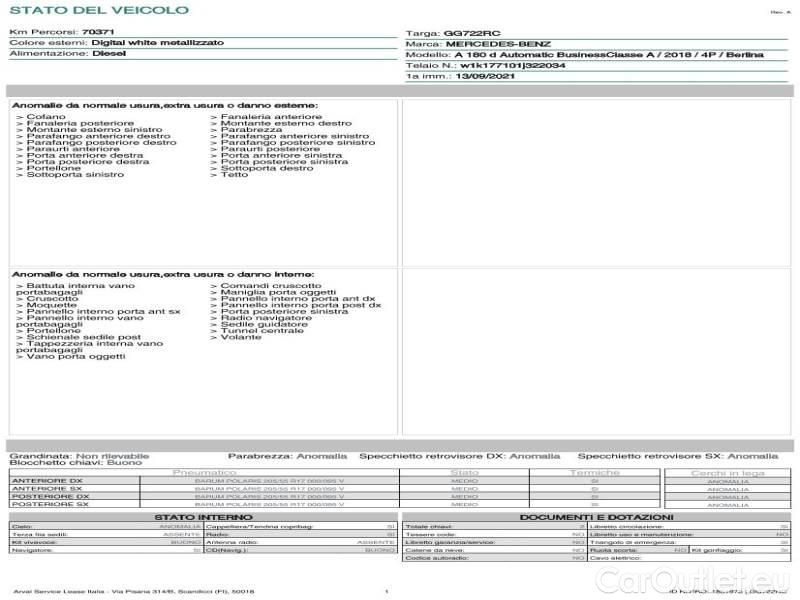Image resolution: width=800 pixels, height=600 pixels.
Task: Click the STATO INTERNO section header
Action: (198, 517)
